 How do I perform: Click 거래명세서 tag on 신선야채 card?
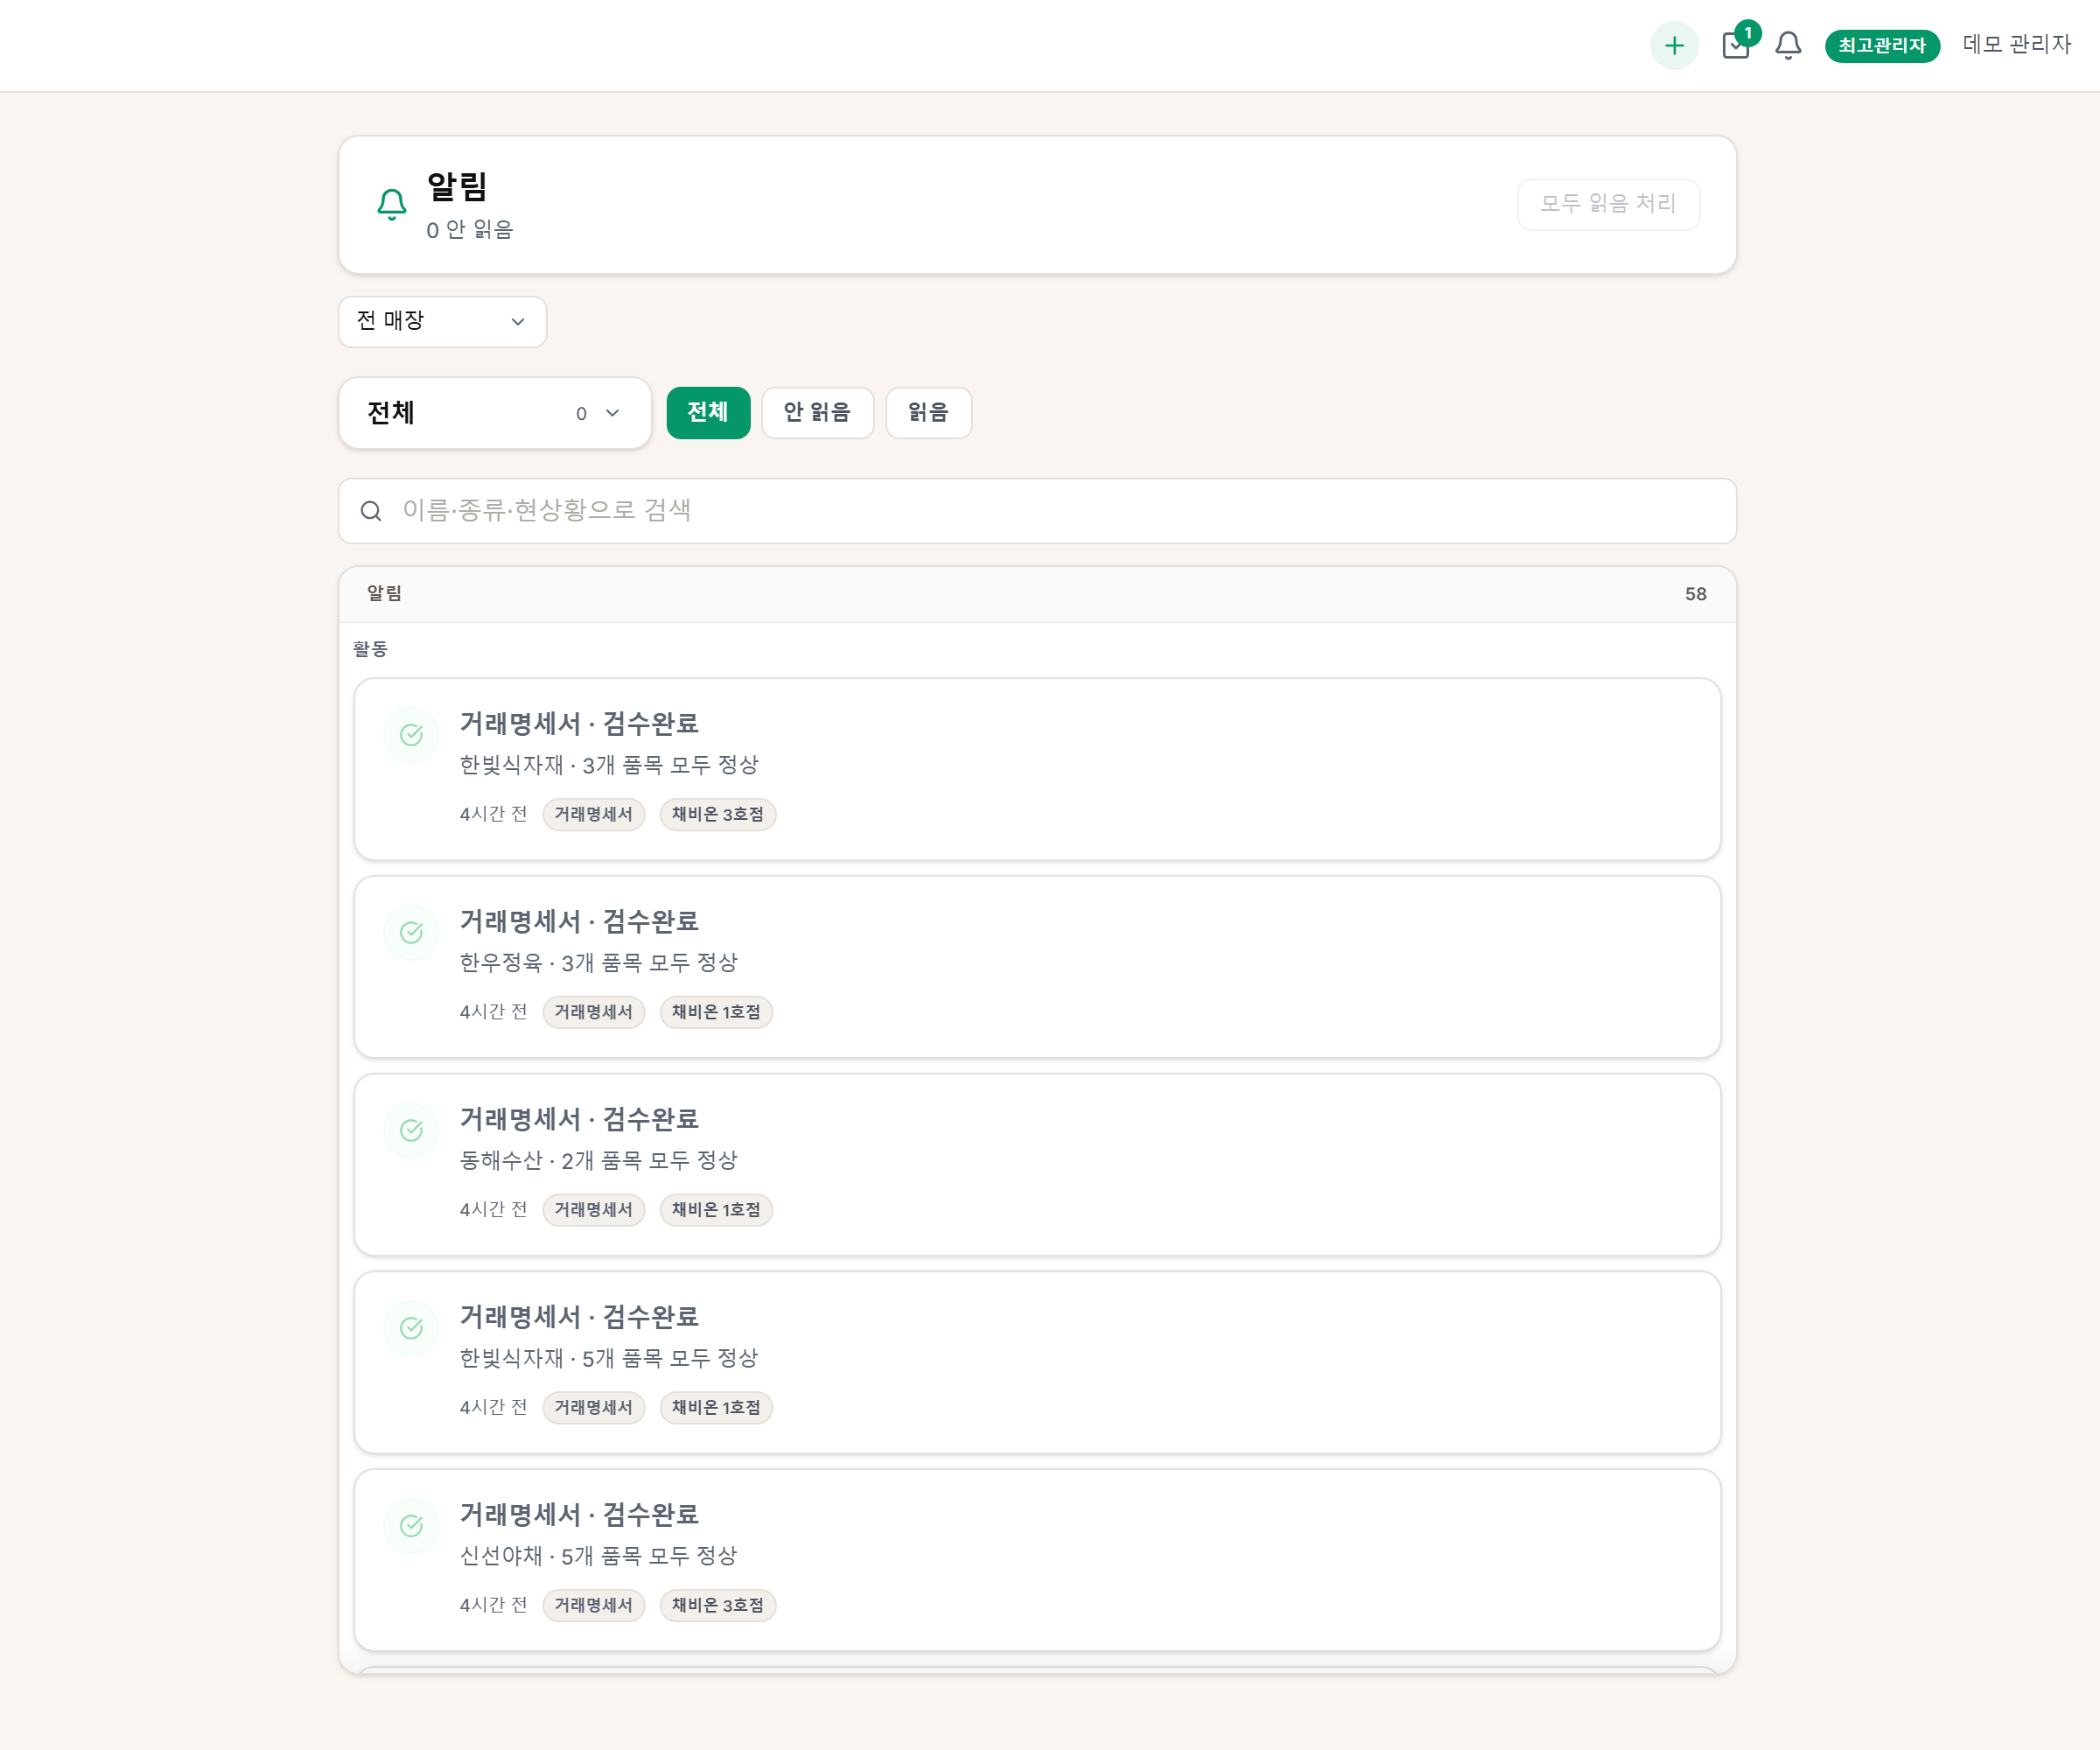[x=594, y=1605]
